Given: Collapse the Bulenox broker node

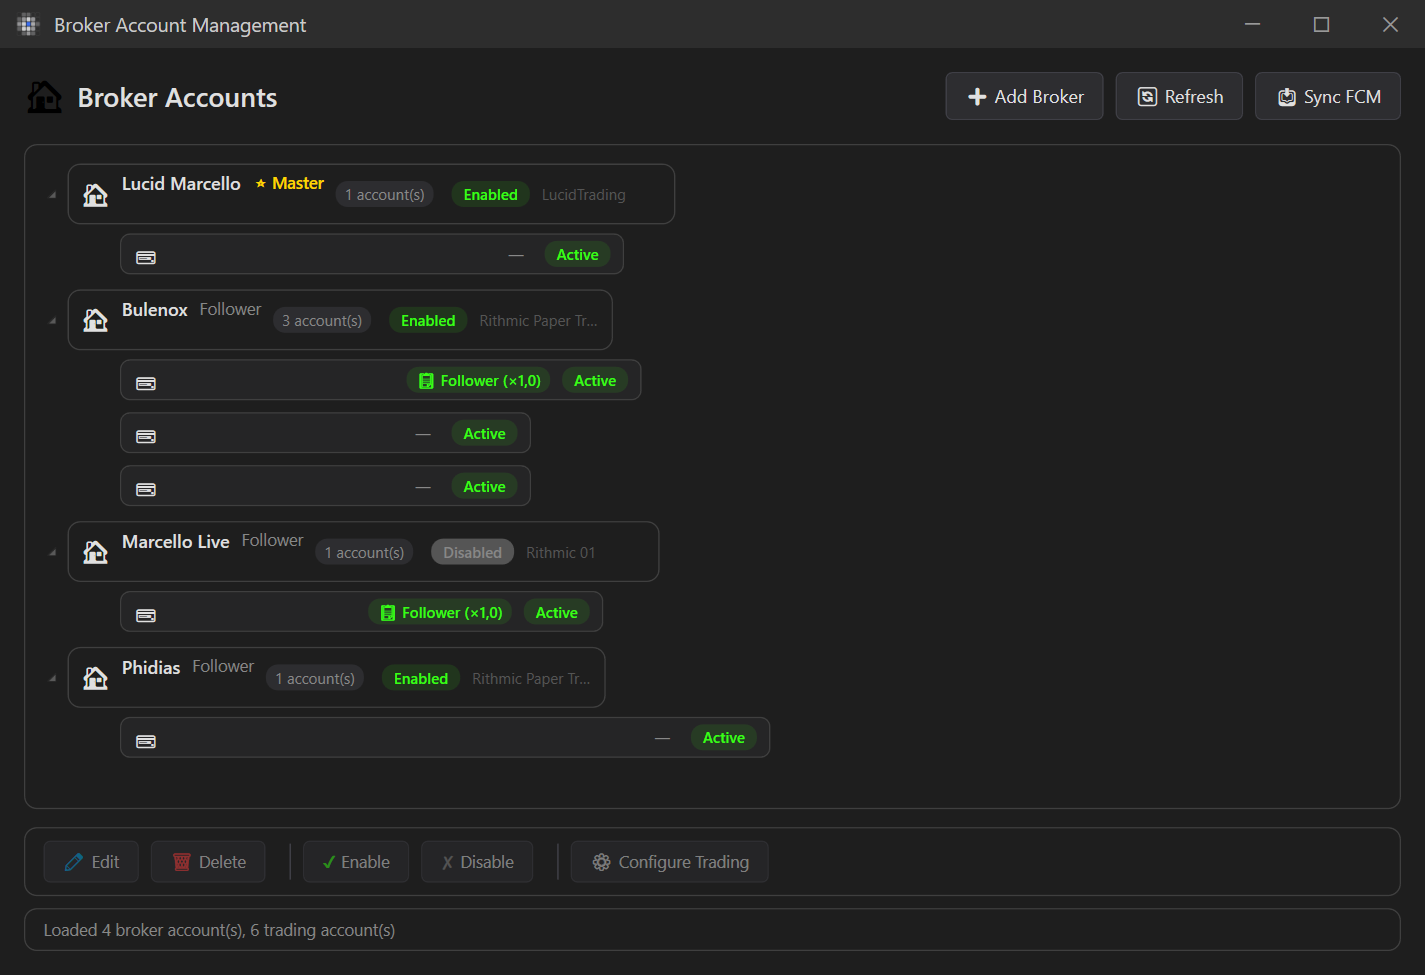Looking at the screenshot, I should click(x=52, y=321).
